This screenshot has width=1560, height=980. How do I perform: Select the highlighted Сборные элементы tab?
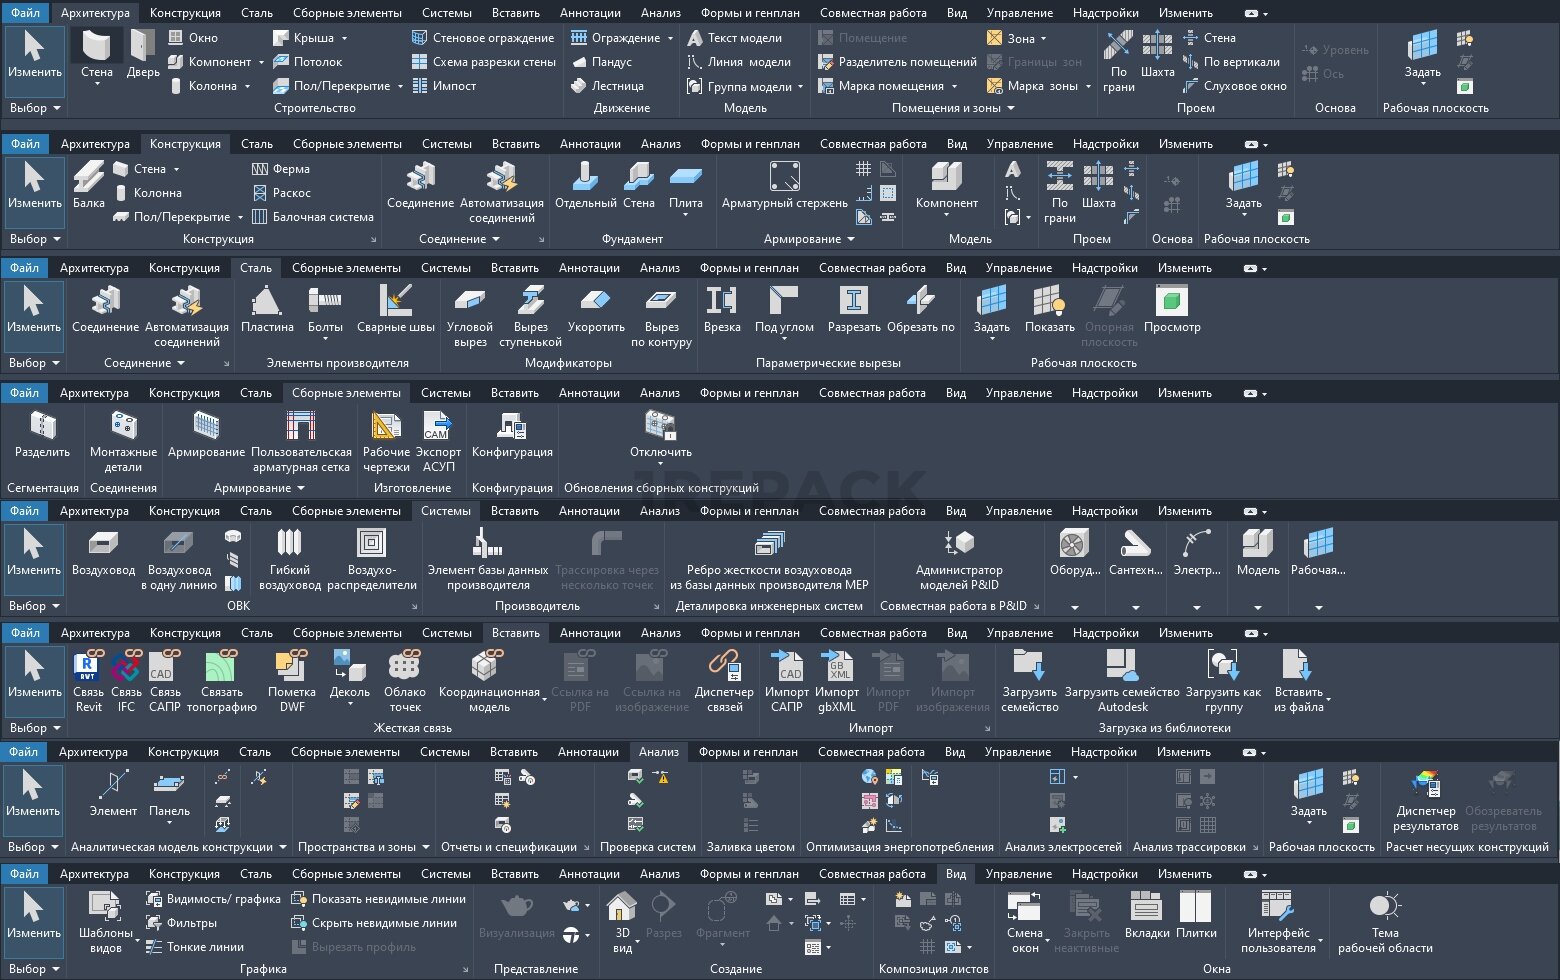[x=346, y=393]
